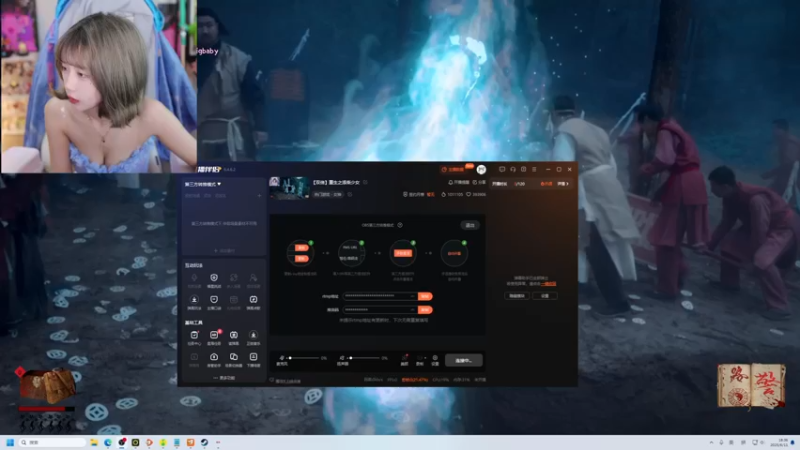
Task: Open Steam from the taskbar
Action: point(204,442)
